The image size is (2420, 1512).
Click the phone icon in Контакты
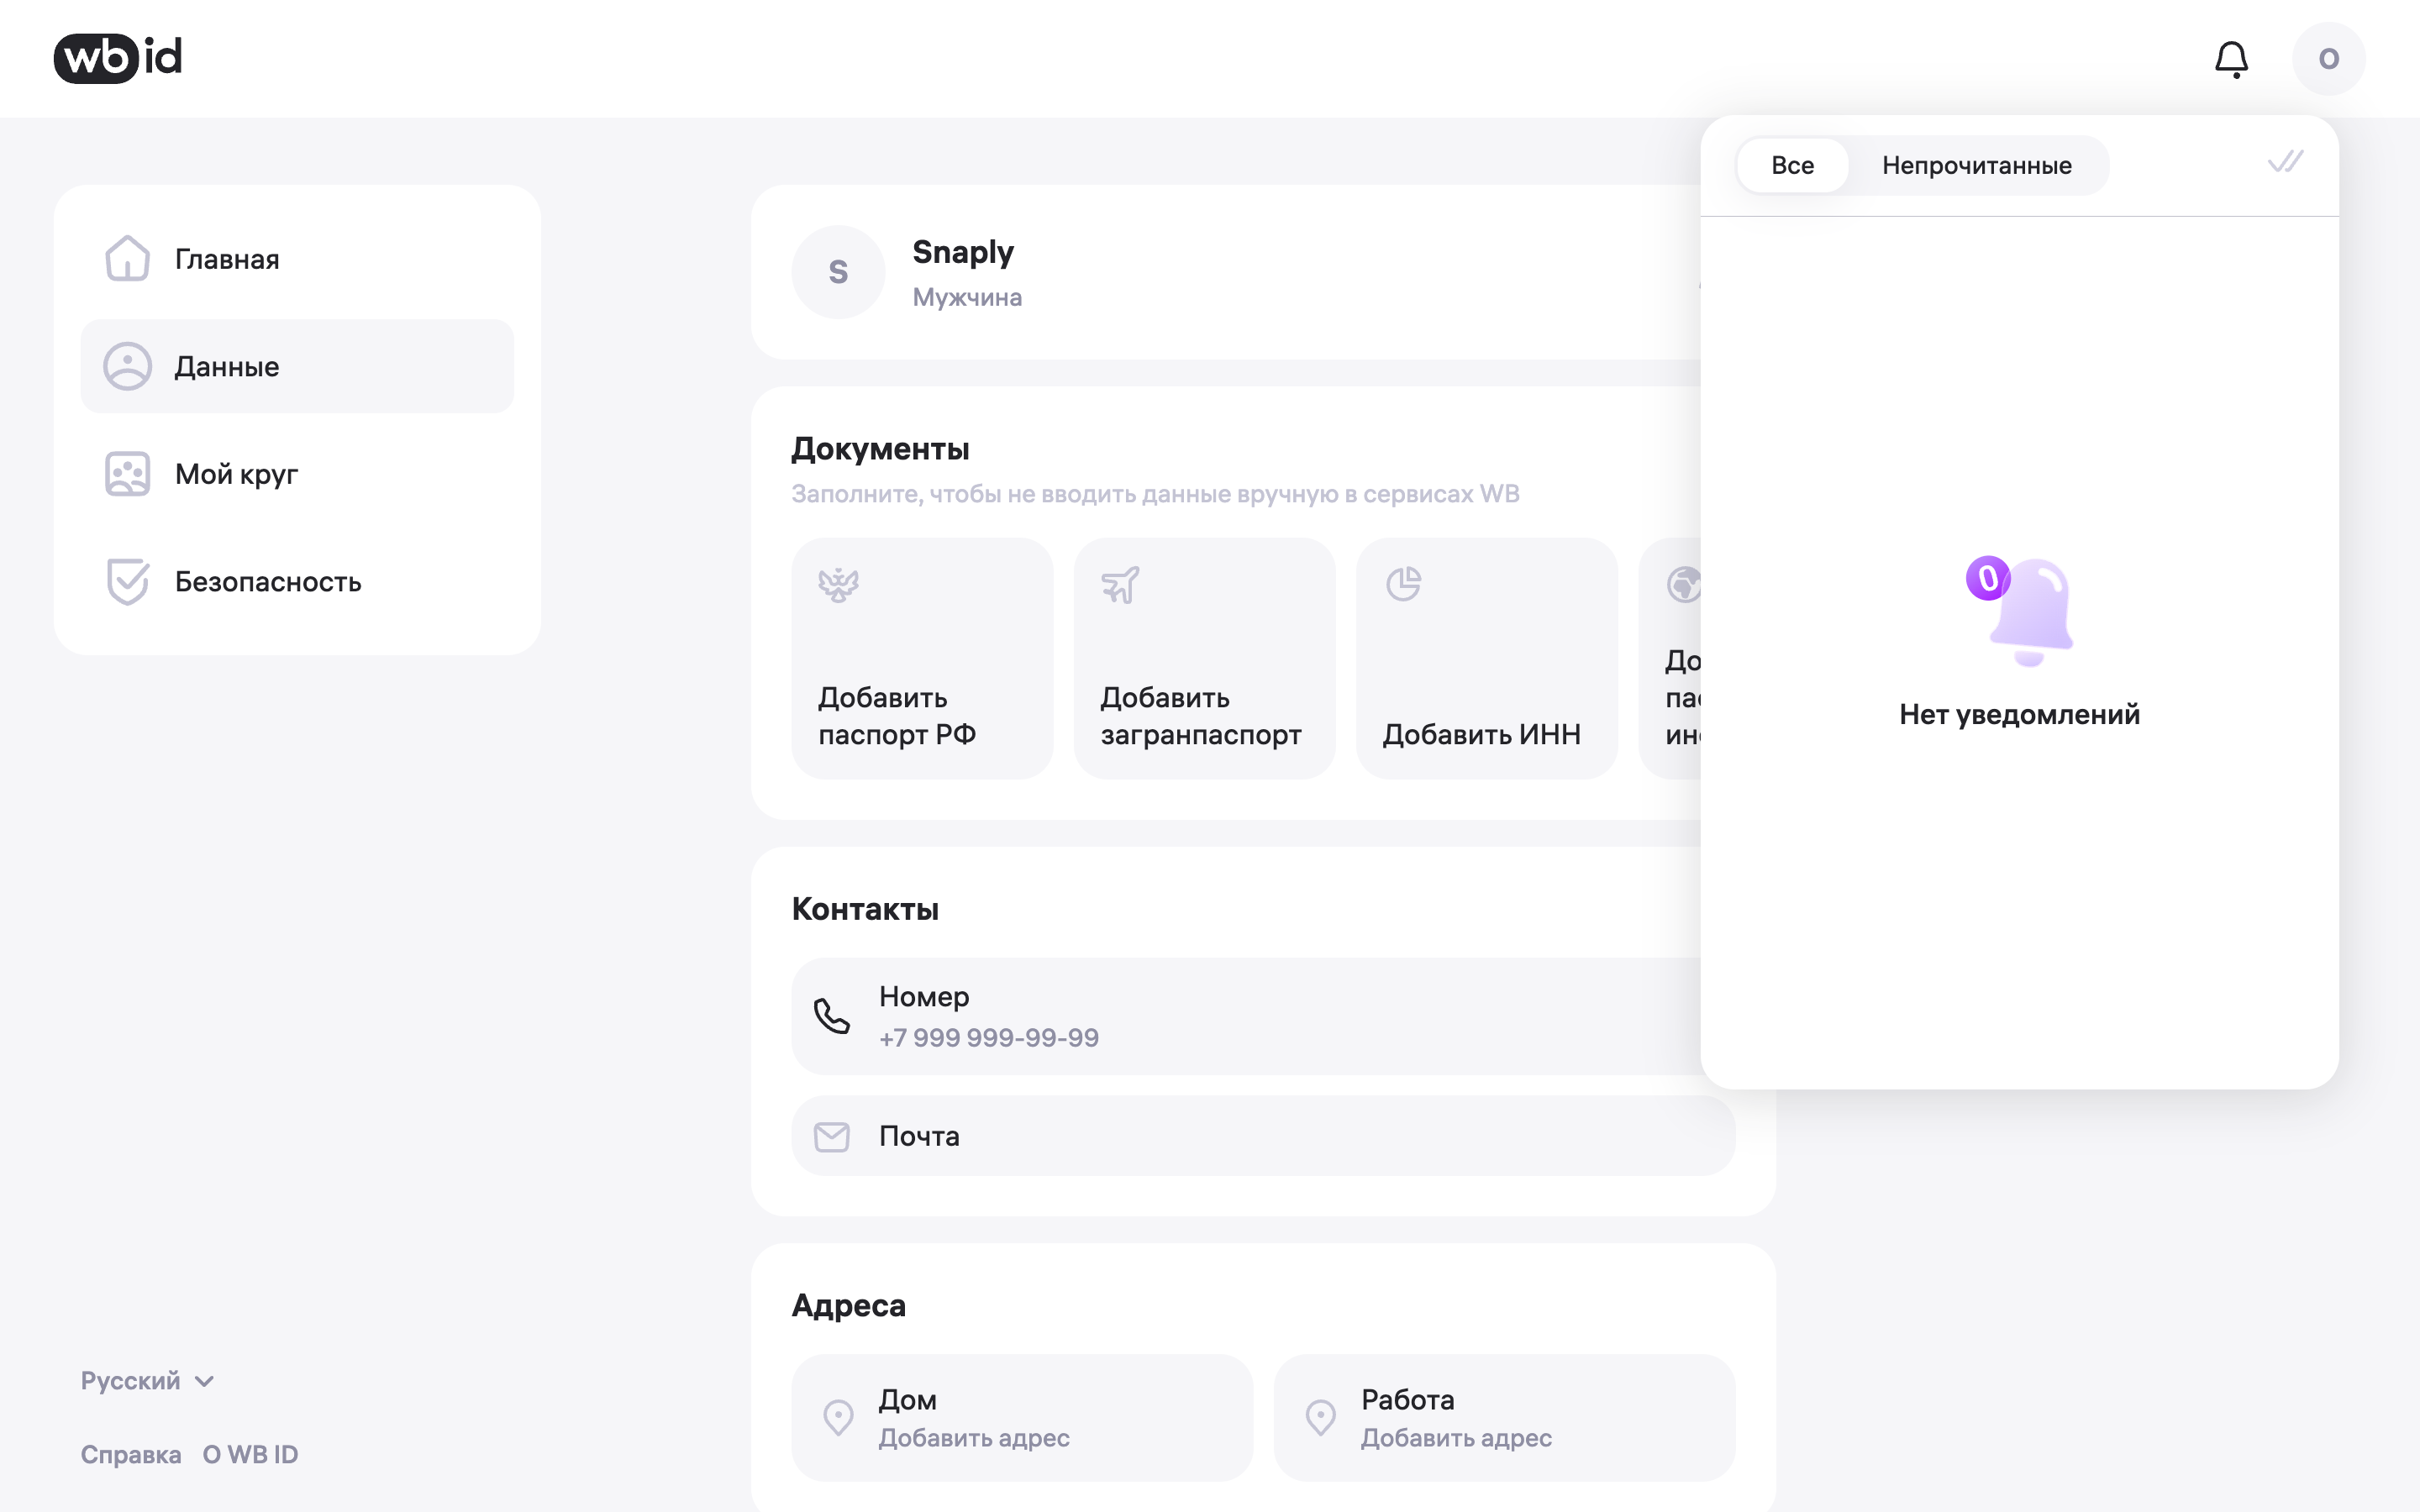coord(832,1016)
